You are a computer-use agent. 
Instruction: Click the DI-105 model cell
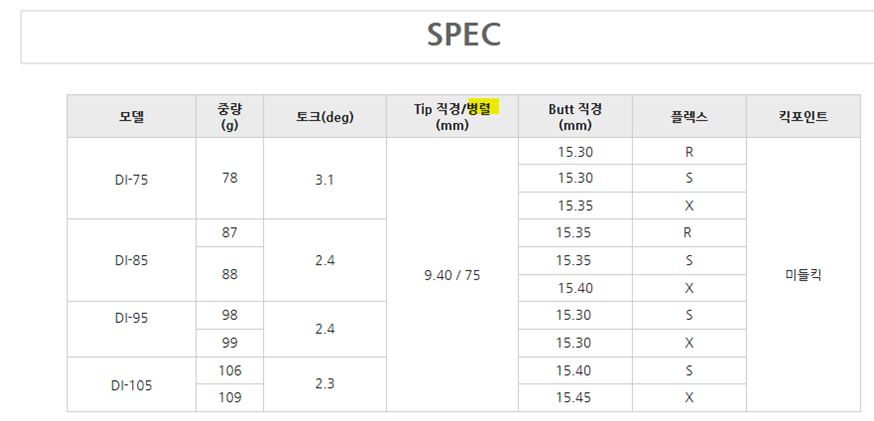pyautogui.click(x=131, y=384)
